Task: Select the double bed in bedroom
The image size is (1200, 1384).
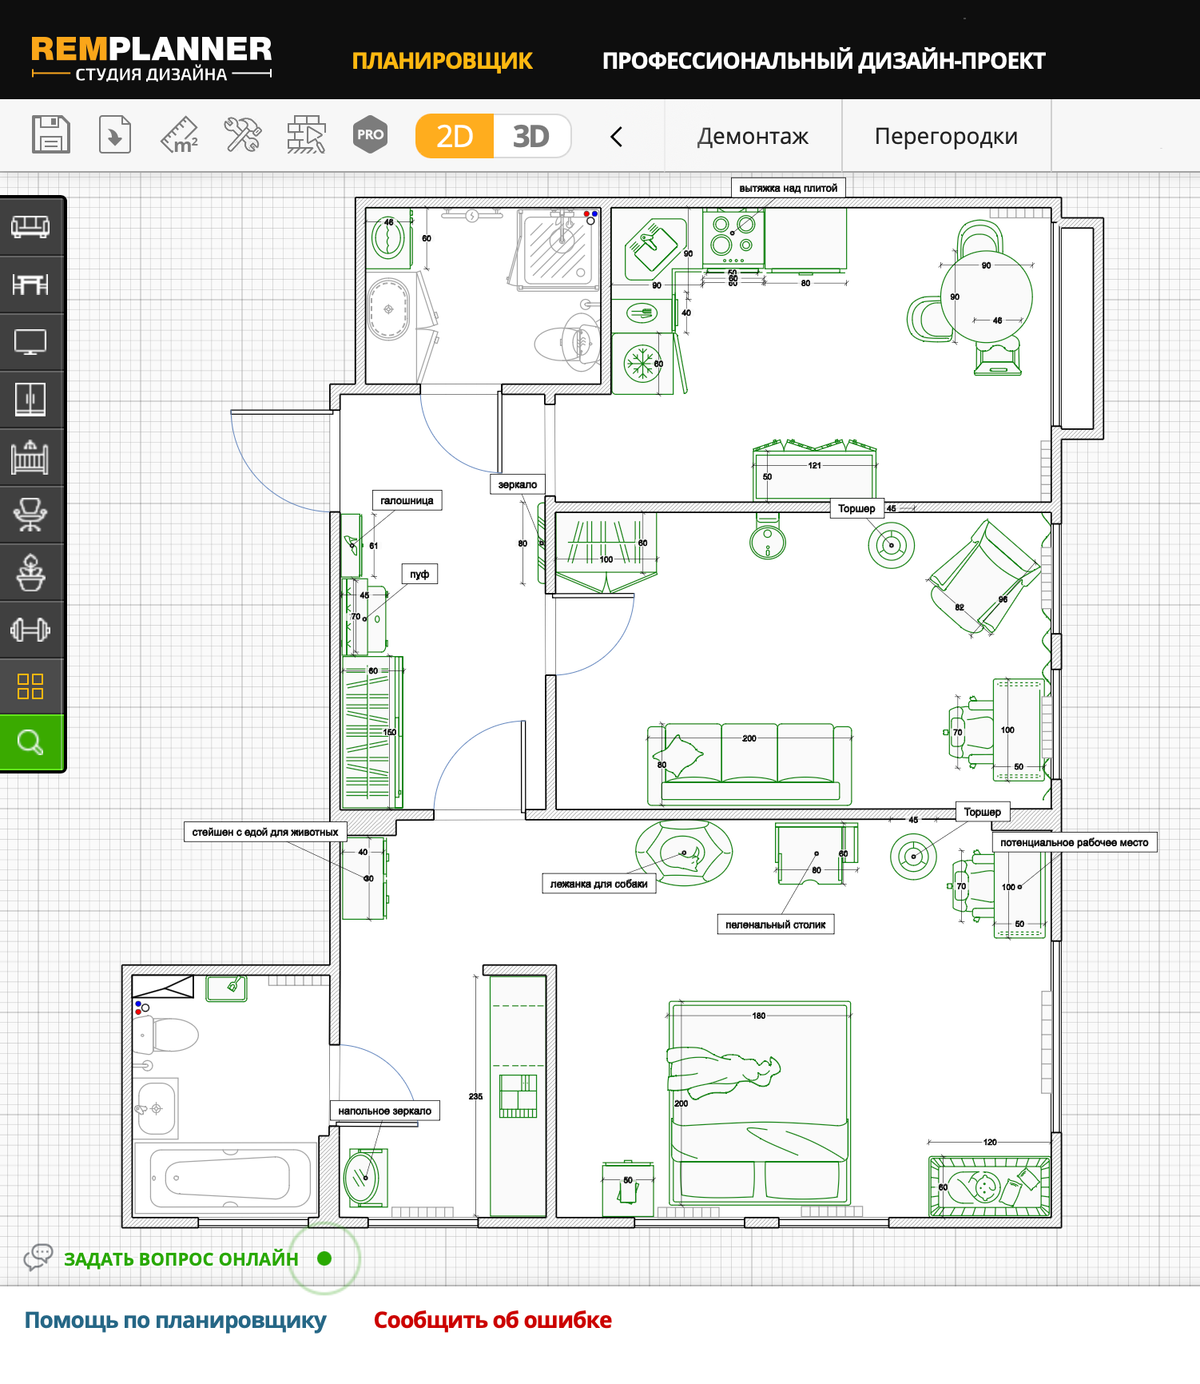Action: point(760,1103)
